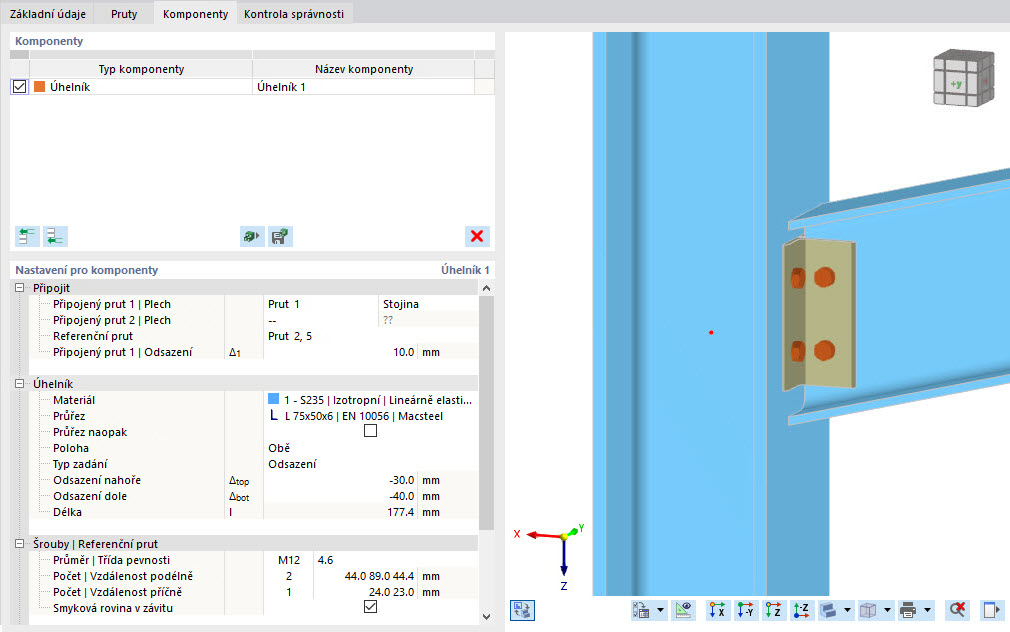Click the settings scrollbar up arrow
The width and height of the screenshot is (1010, 632).
click(486, 288)
